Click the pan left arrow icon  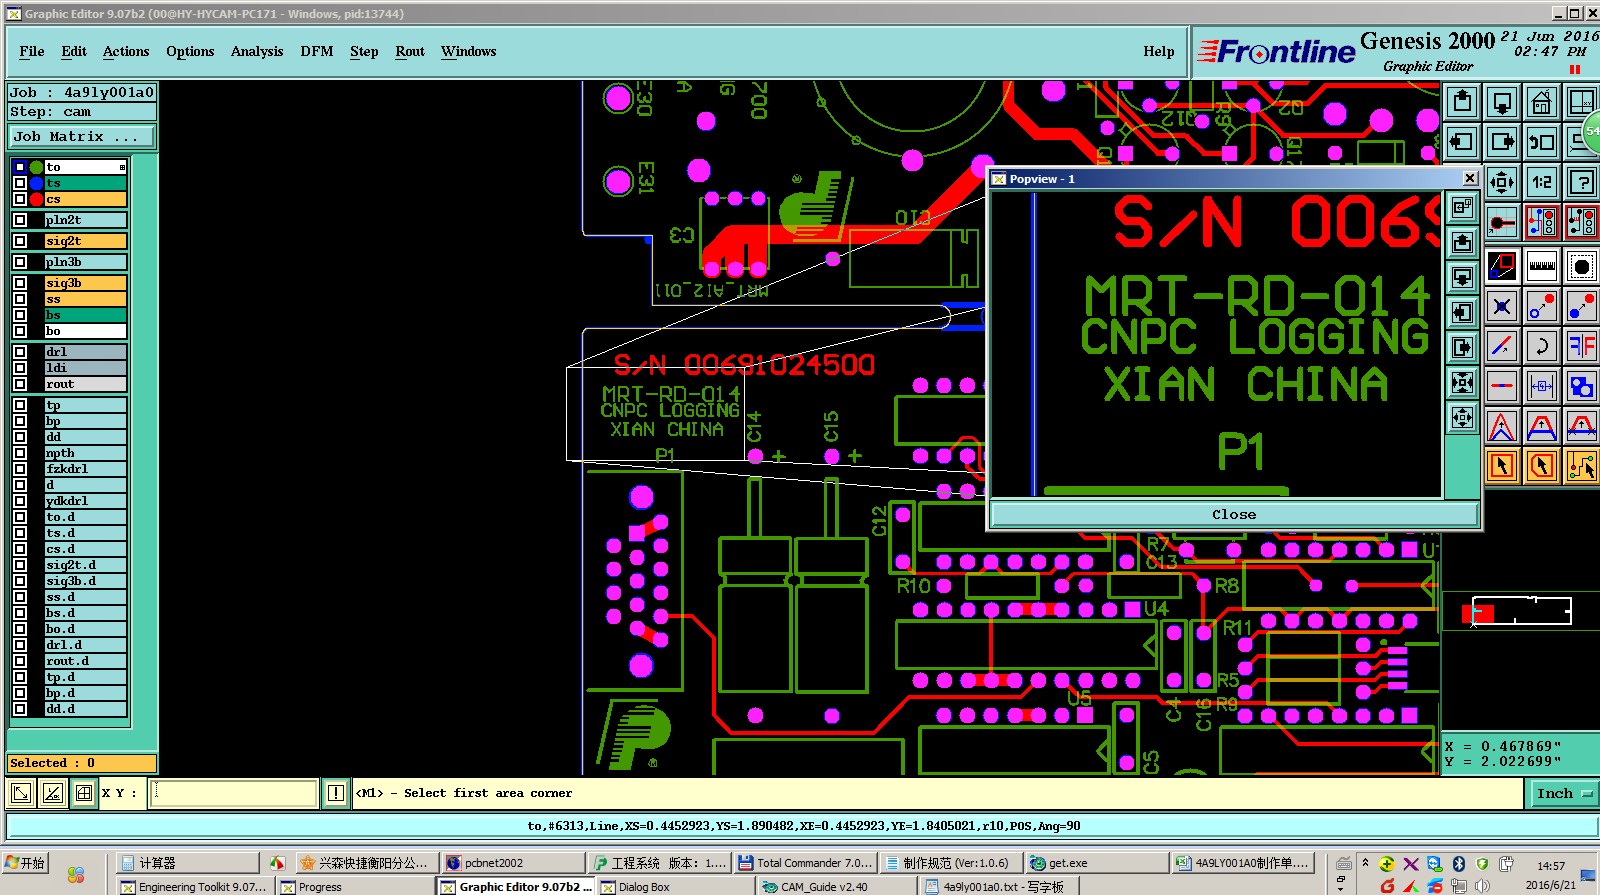click(1462, 142)
